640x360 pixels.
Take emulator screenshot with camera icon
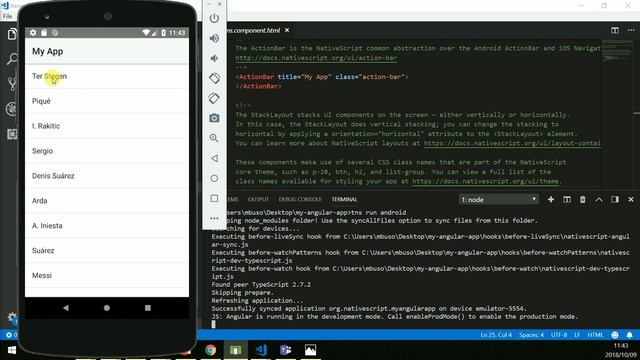click(x=214, y=118)
